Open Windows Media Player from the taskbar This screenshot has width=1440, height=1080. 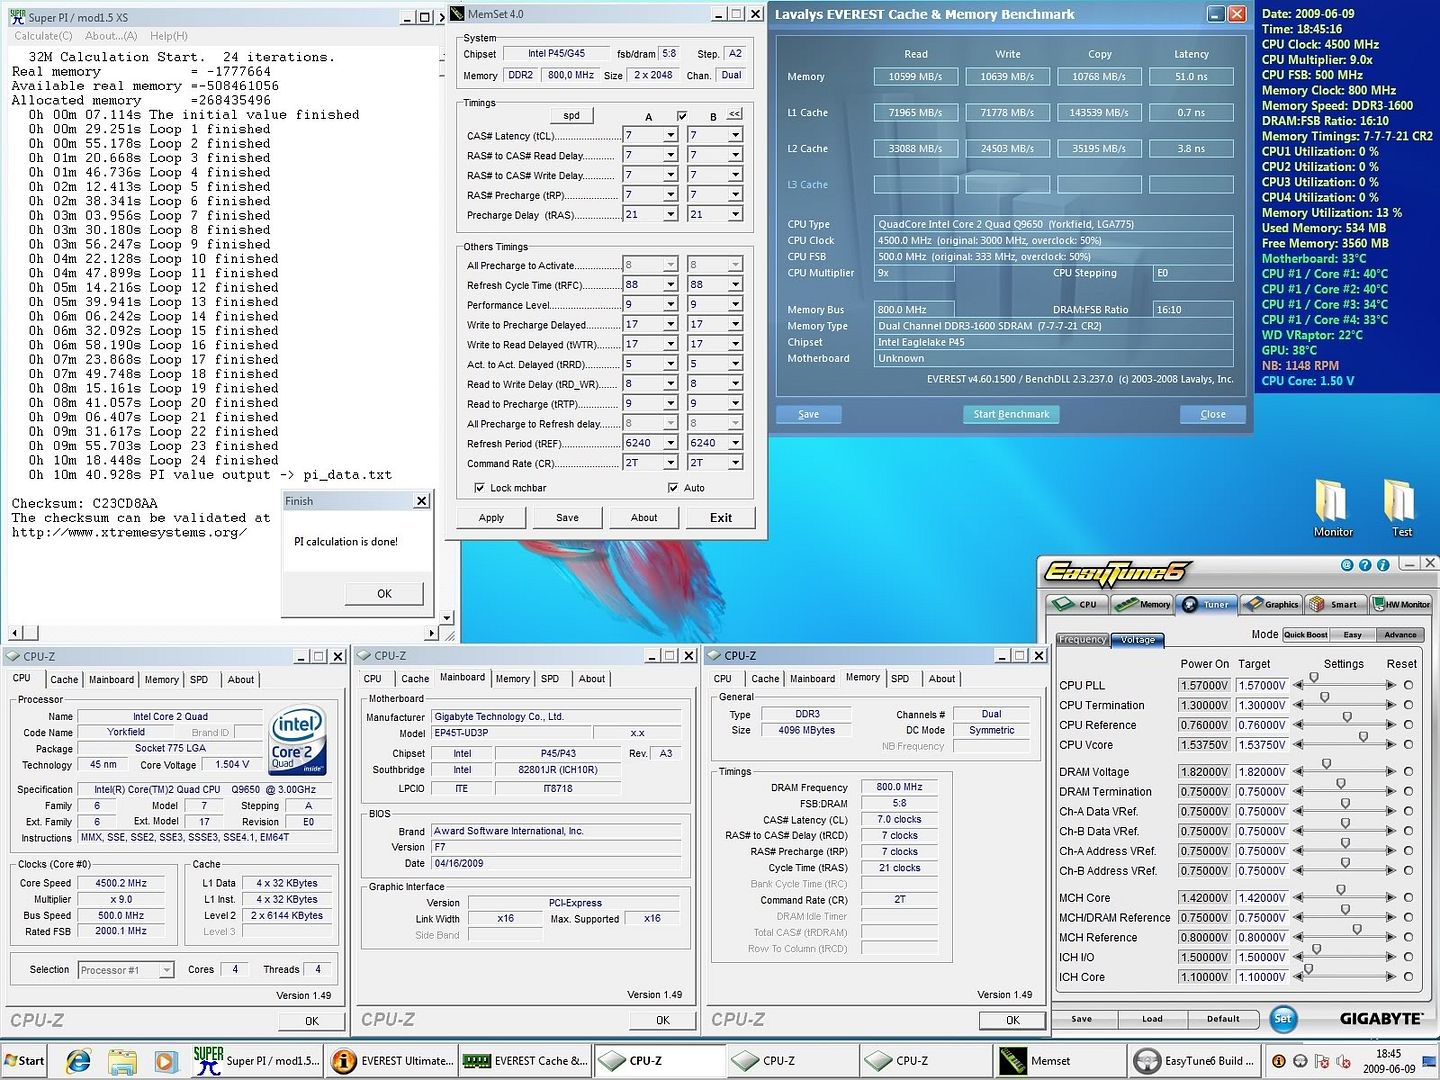pyautogui.click(x=165, y=1061)
